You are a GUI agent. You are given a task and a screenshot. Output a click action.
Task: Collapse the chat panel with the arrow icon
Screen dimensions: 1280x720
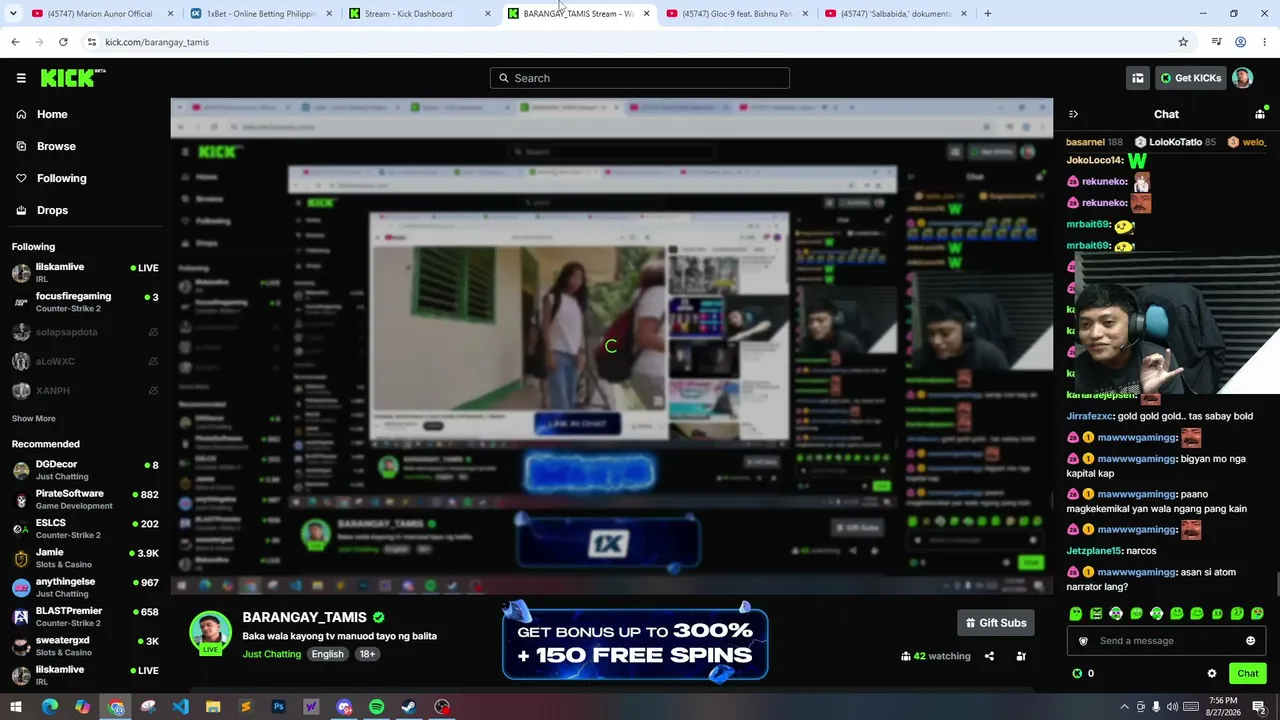point(1073,114)
